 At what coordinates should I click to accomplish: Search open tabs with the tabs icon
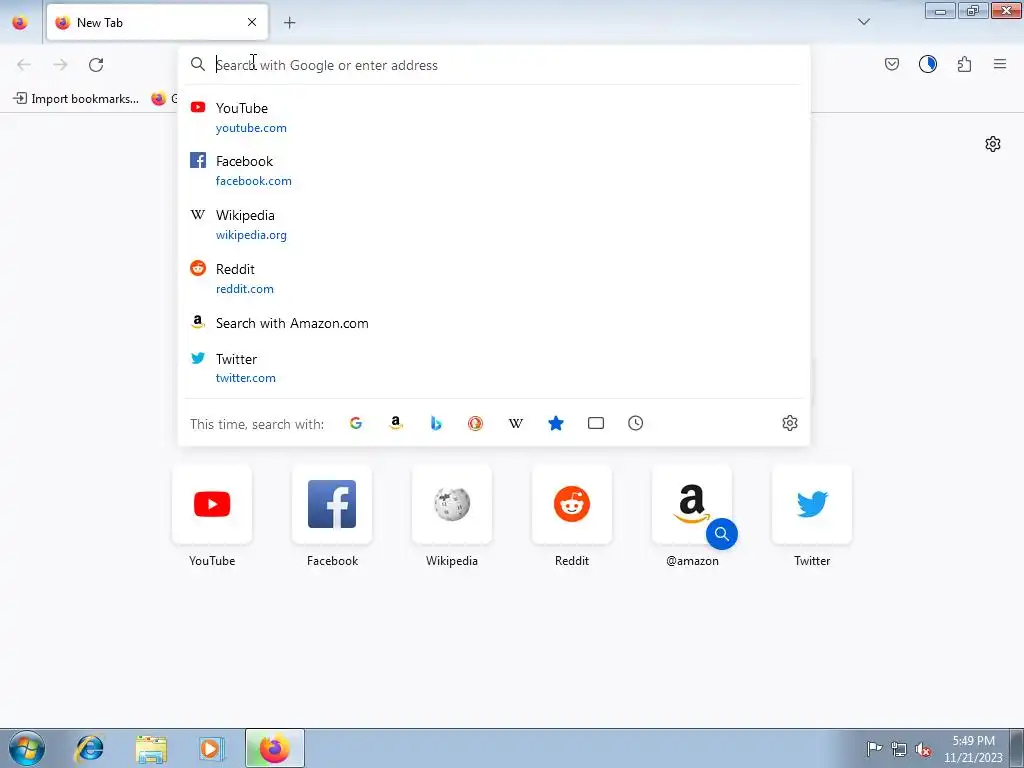tap(596, 423)
